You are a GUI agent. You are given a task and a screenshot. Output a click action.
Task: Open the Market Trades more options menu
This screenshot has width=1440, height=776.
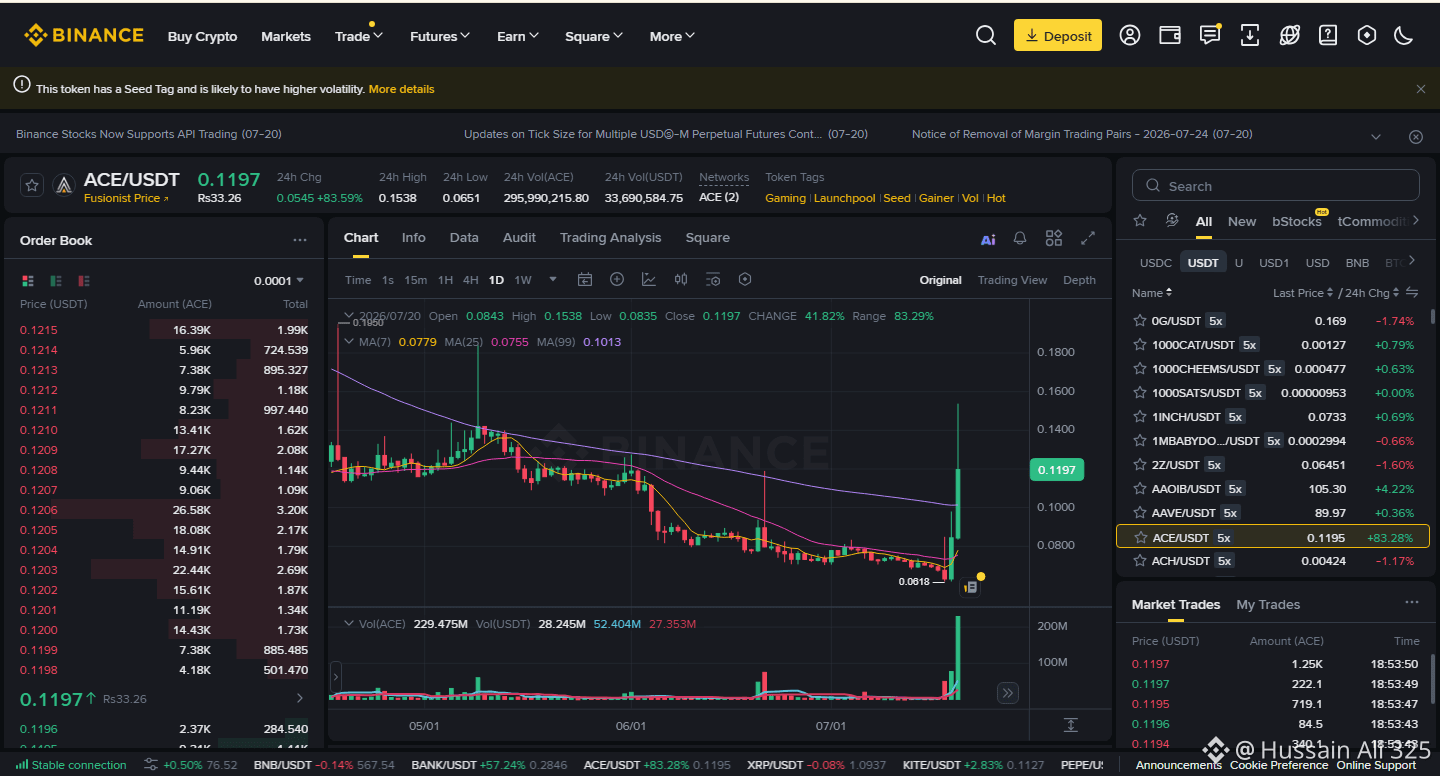(x=1412, y=603)
